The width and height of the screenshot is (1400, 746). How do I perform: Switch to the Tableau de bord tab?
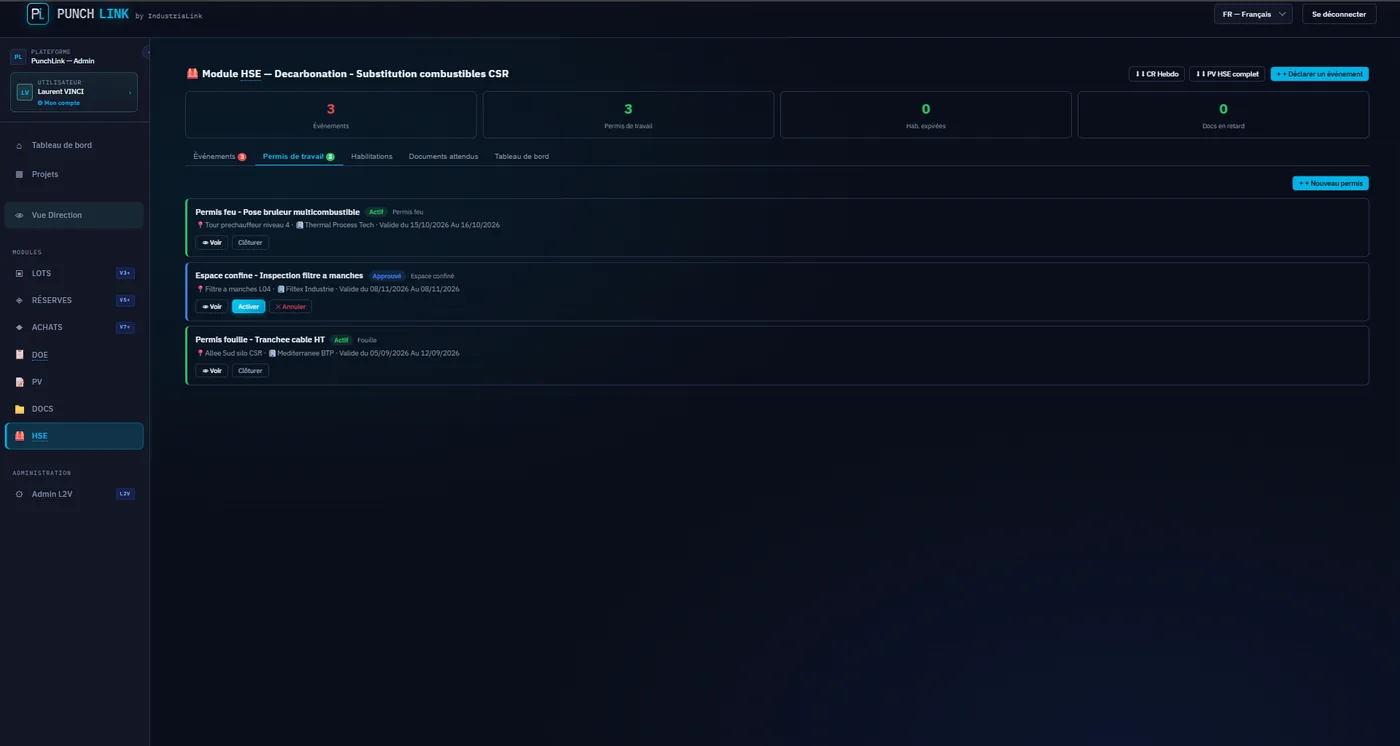click(x=522, y=156)
